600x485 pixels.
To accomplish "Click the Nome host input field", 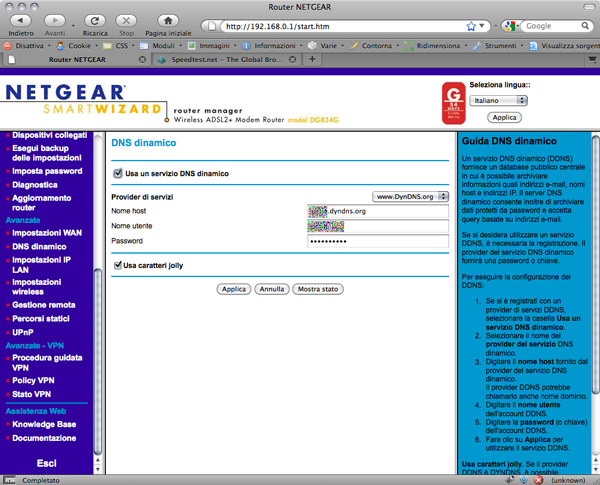I will click(x=378, y=211).
